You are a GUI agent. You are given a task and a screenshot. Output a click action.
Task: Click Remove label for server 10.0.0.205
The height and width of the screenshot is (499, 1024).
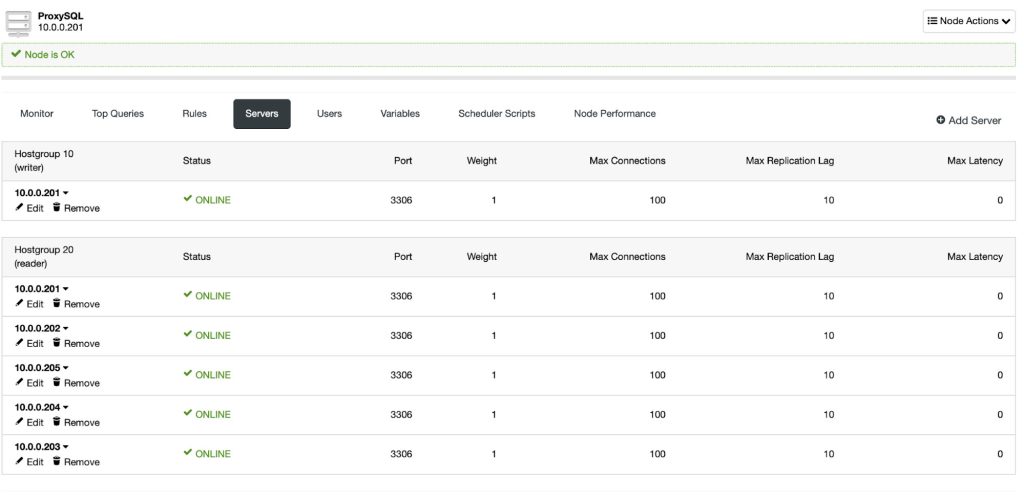tap(82, 383)
